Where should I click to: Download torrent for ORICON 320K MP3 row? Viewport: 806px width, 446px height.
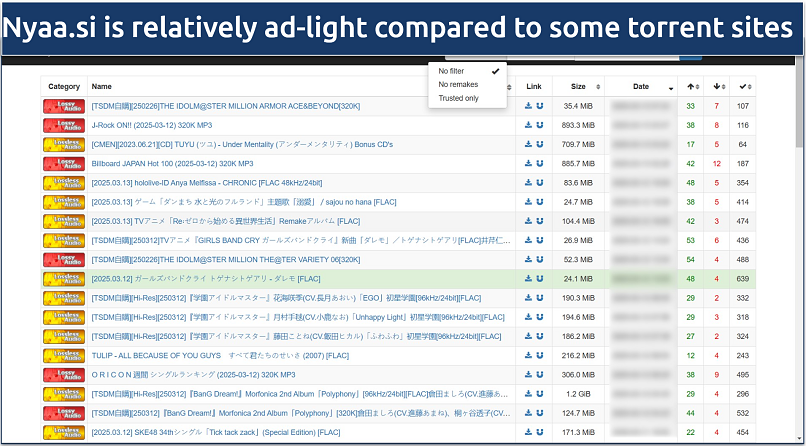point(528,375)
